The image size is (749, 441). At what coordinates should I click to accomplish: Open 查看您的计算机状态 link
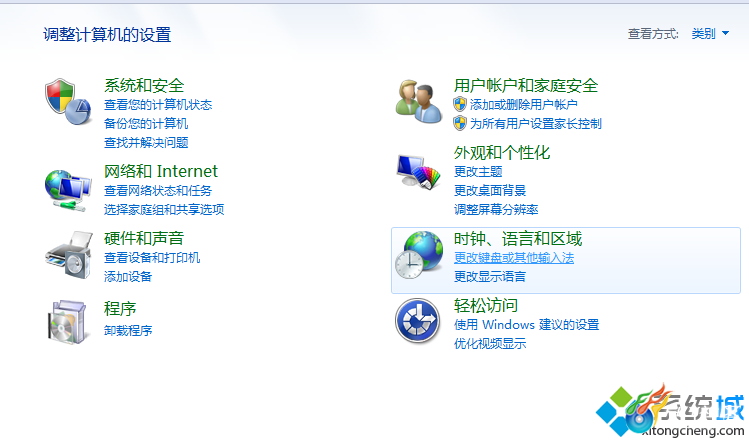click(158, 105)
